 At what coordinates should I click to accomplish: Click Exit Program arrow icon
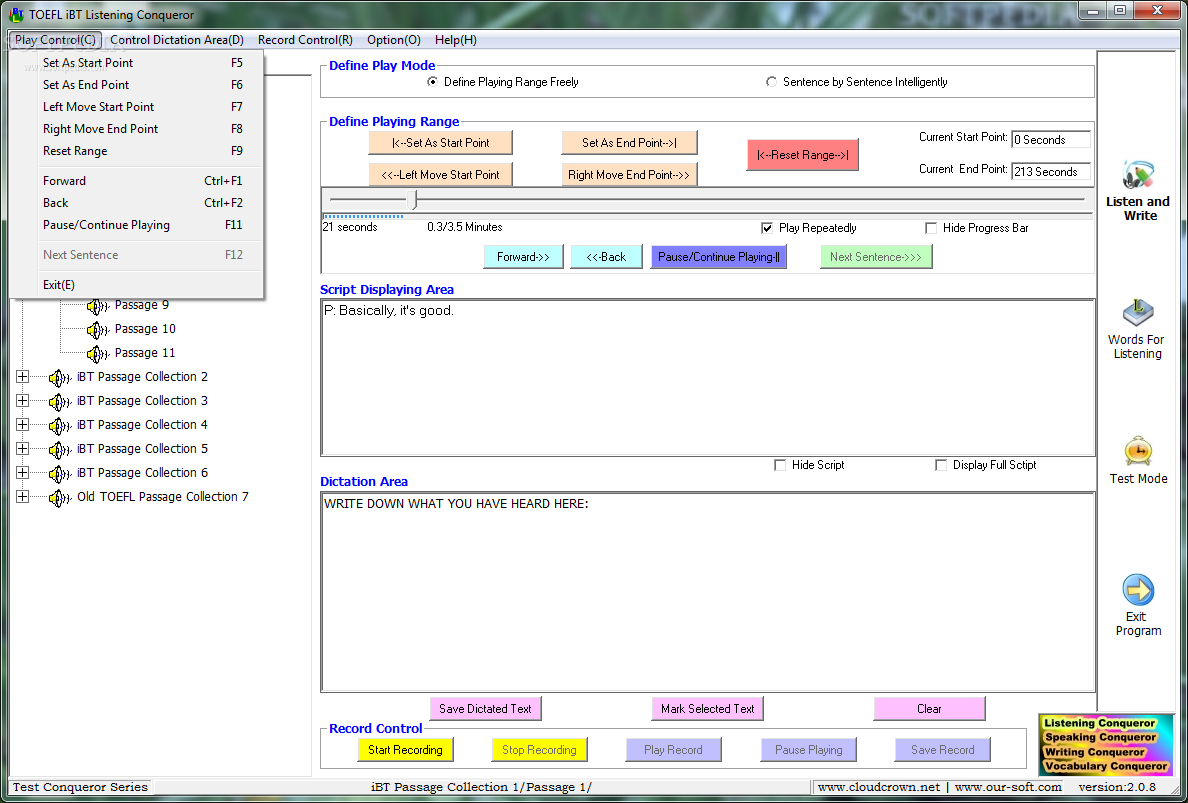[x=1137, y=590]
